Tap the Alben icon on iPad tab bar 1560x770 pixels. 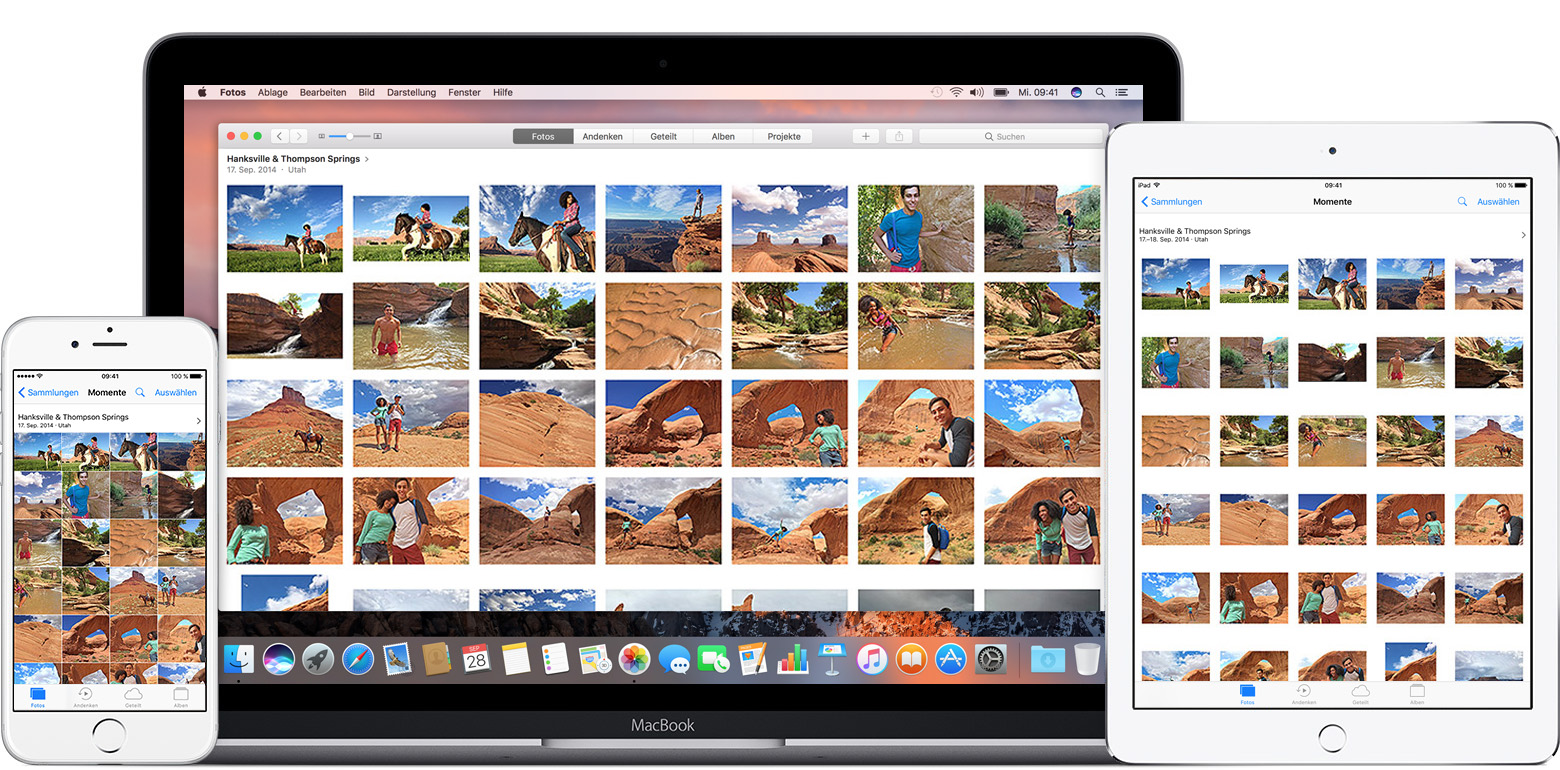(1417, 693)
